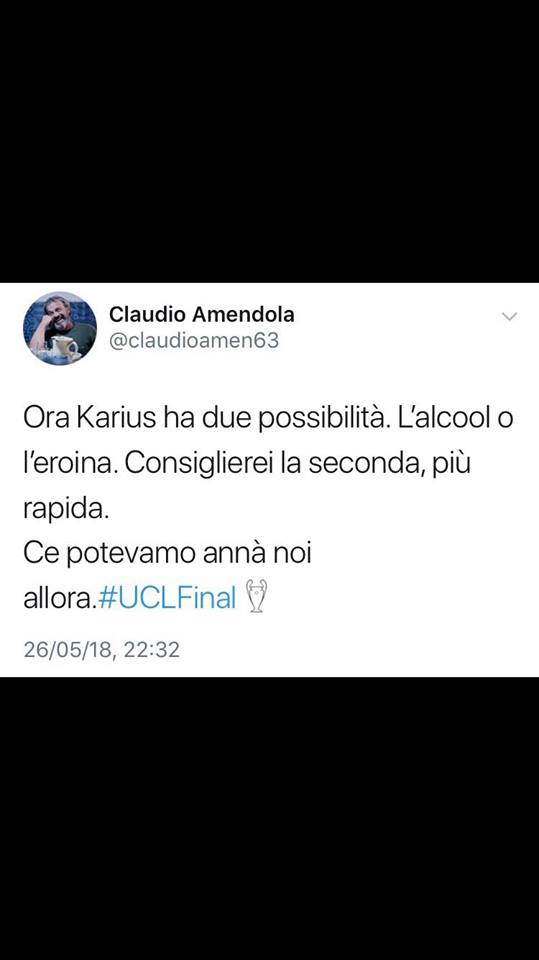Click the word allora before the hashtag

[x=58, y=598]
